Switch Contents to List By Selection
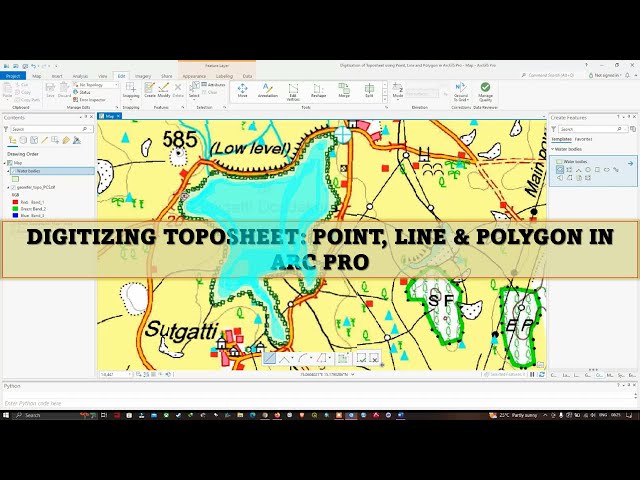The width and height of the screenshot is (640, 480). 34,140
